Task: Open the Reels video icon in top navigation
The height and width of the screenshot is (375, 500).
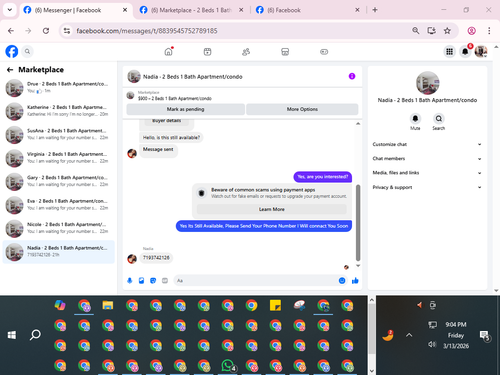Action: pos(207,52)
